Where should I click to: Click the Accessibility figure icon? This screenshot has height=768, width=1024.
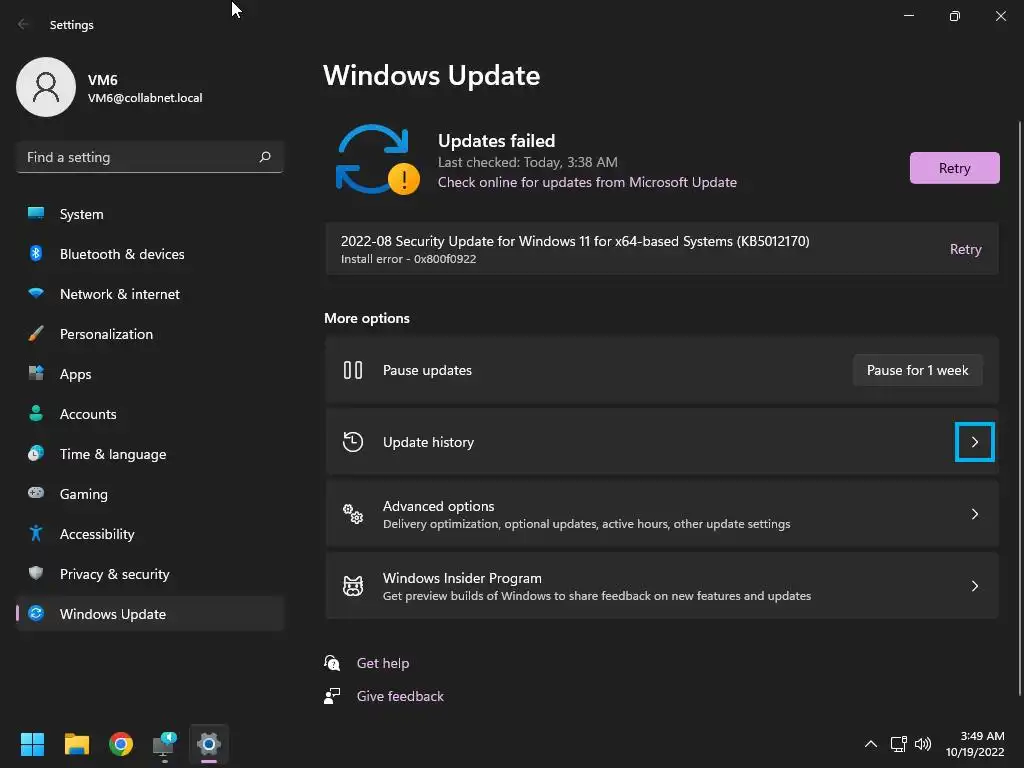36,534
